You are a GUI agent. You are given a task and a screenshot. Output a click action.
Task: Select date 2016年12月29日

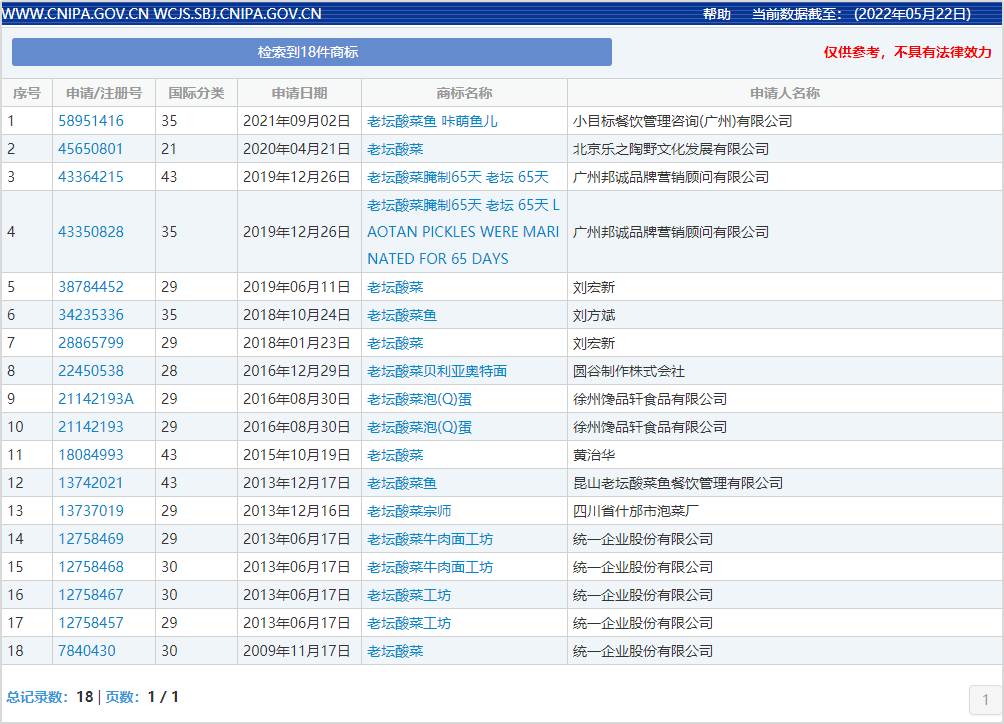point(296,371)
